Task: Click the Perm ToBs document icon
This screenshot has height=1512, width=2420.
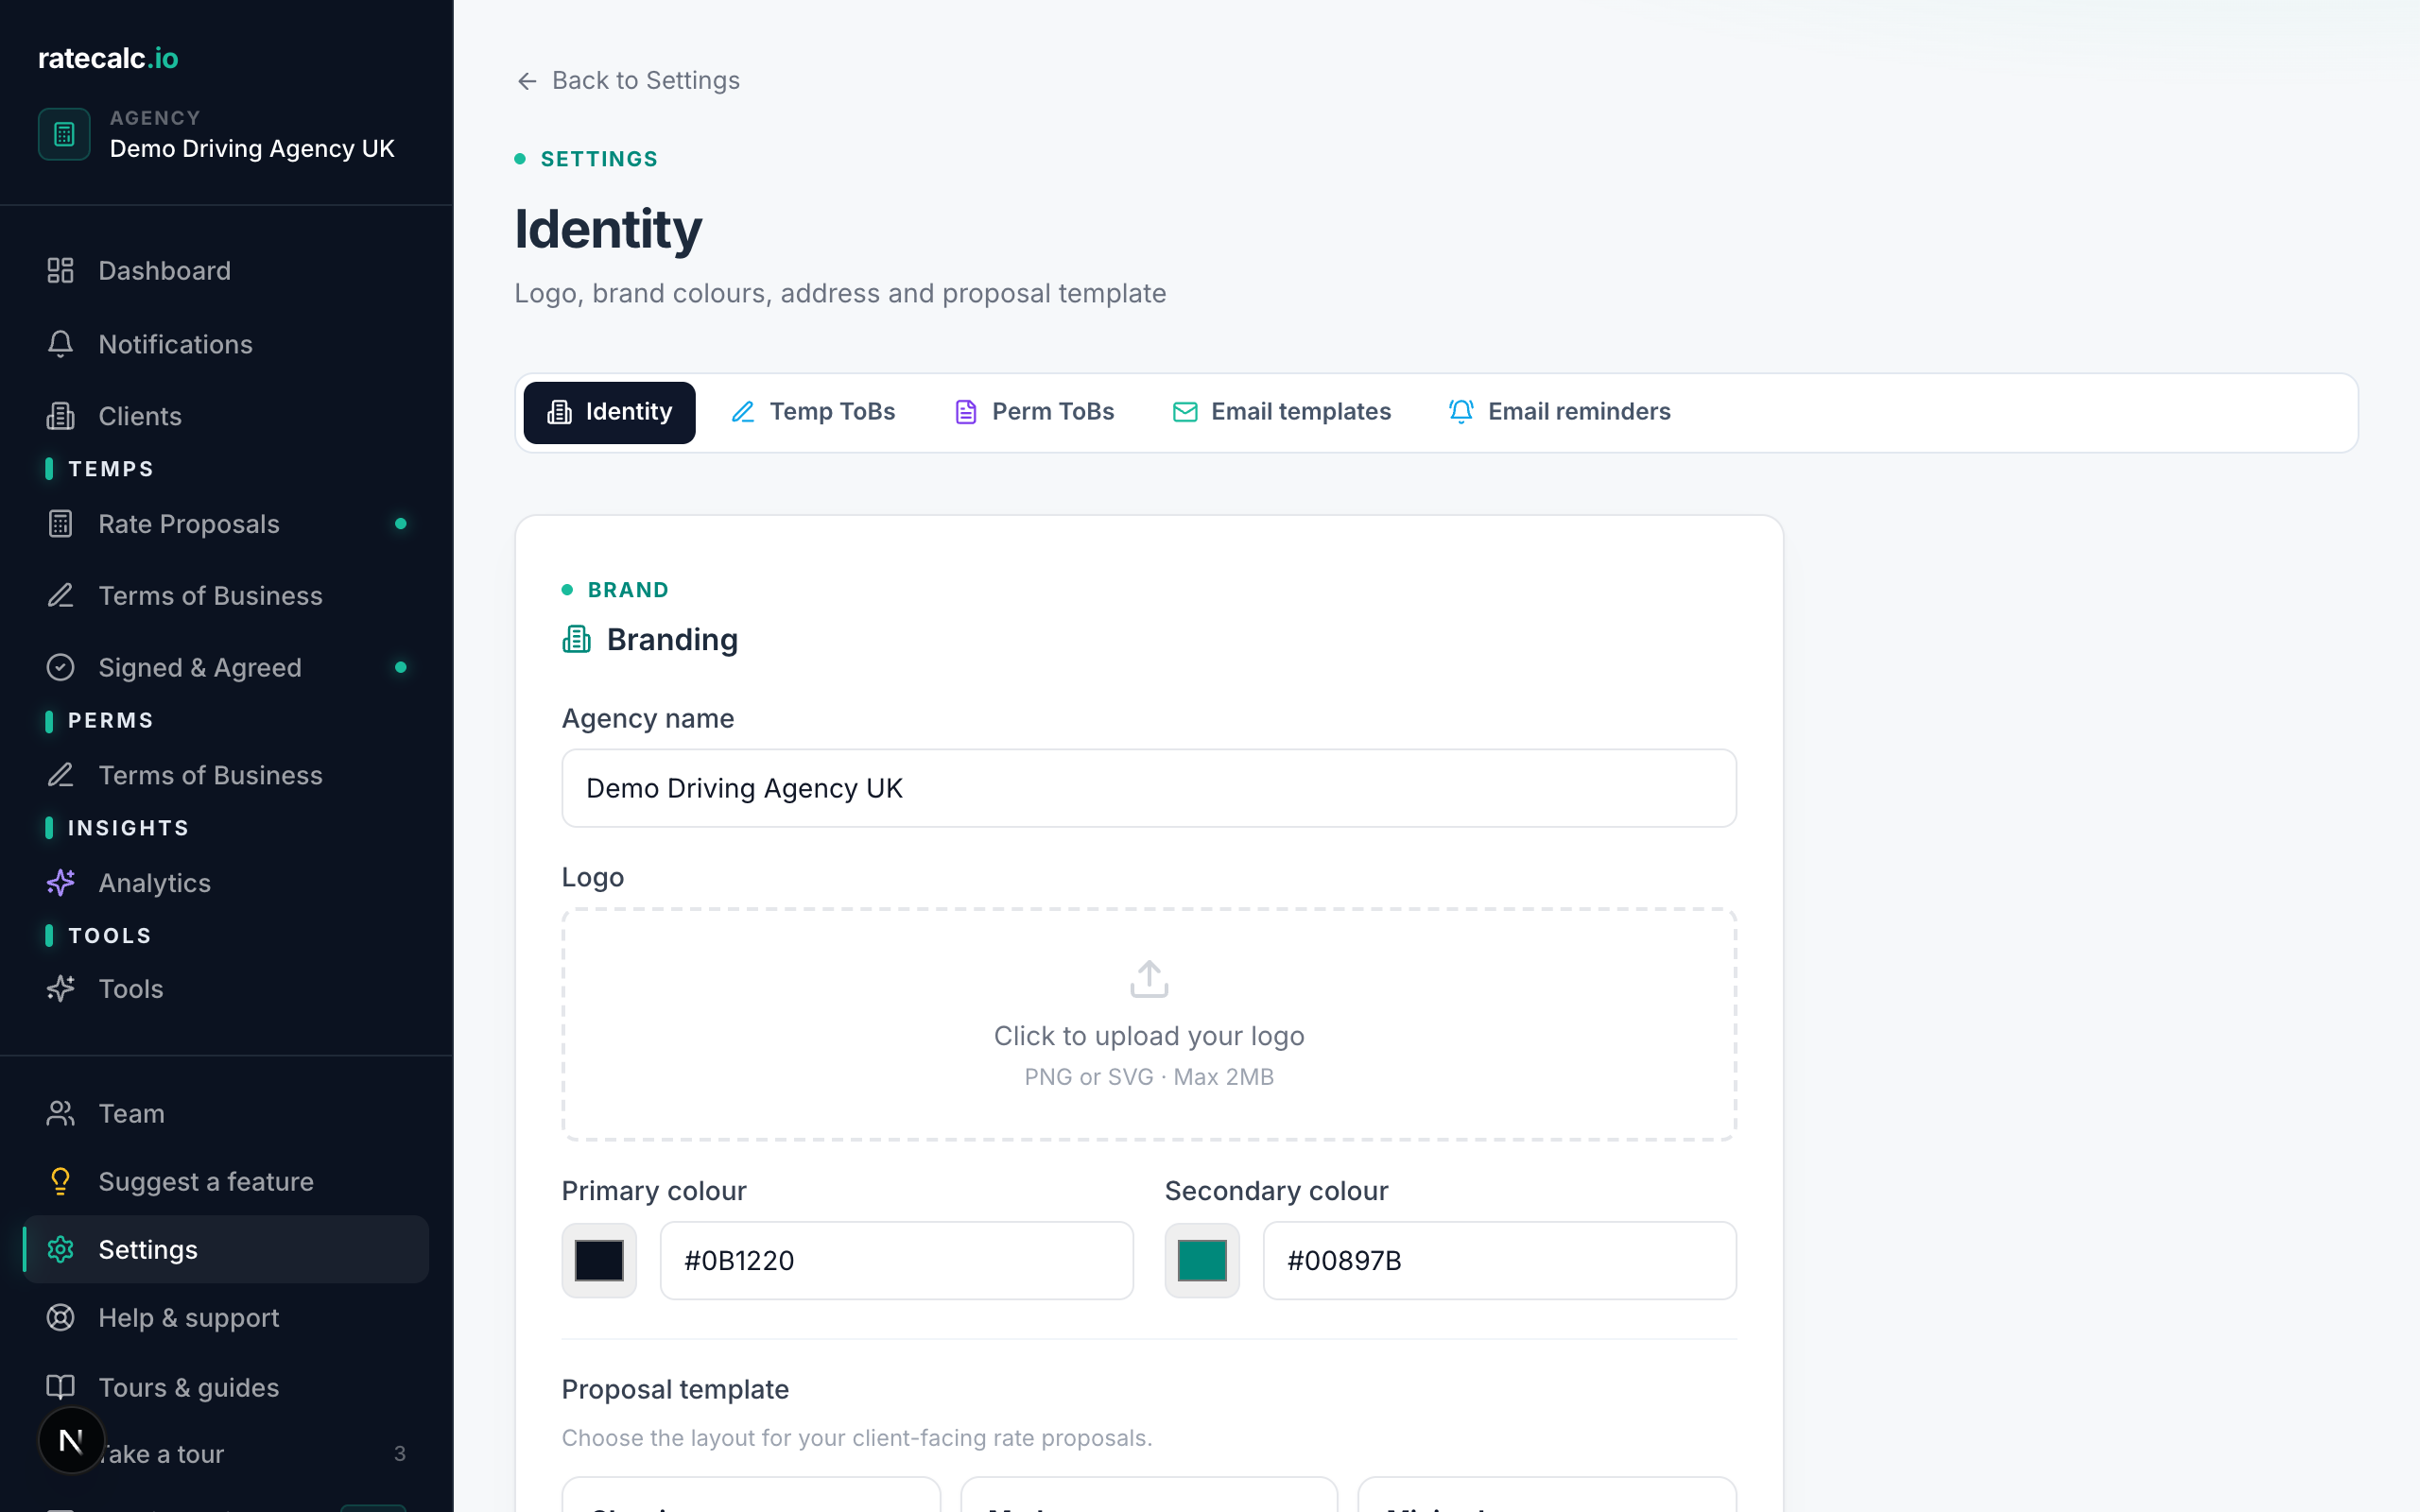Action: click(965, 412)
